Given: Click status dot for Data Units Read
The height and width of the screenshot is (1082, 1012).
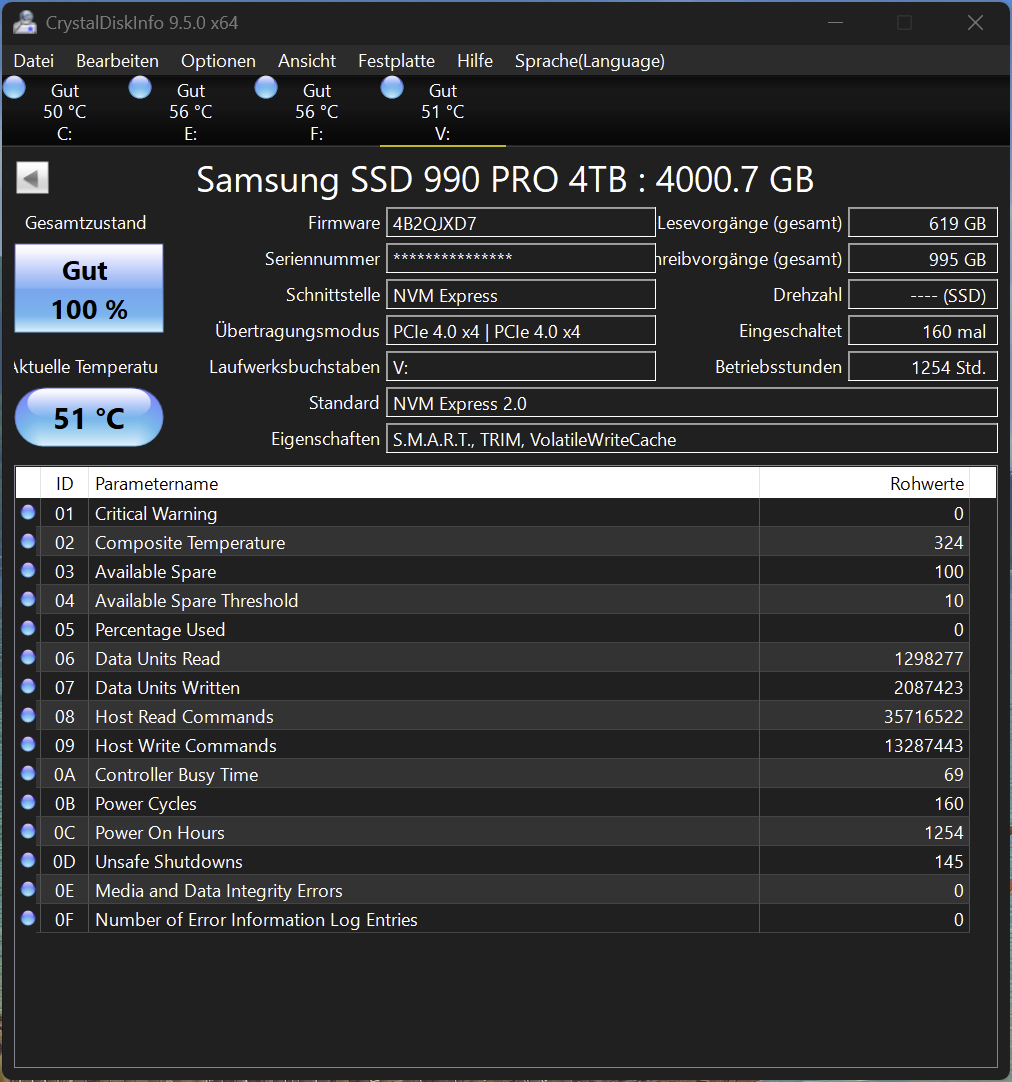Looking at the screenshot, I should (28, 657).
